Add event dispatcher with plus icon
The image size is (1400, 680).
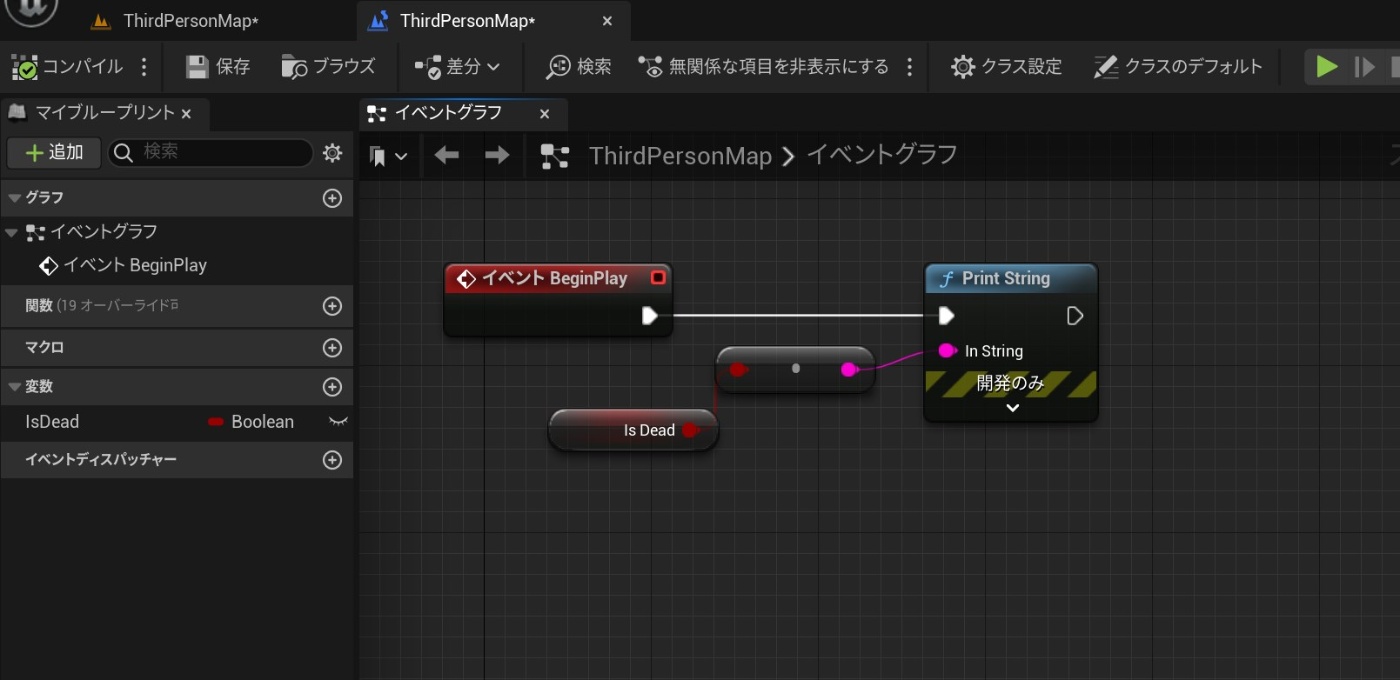click(x=333, y=460)
